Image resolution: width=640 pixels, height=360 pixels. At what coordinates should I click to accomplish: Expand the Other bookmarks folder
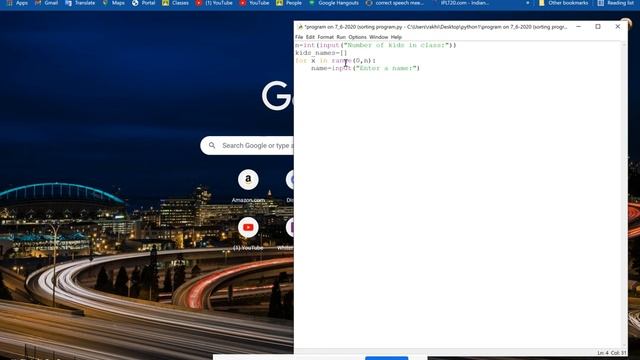564,3
